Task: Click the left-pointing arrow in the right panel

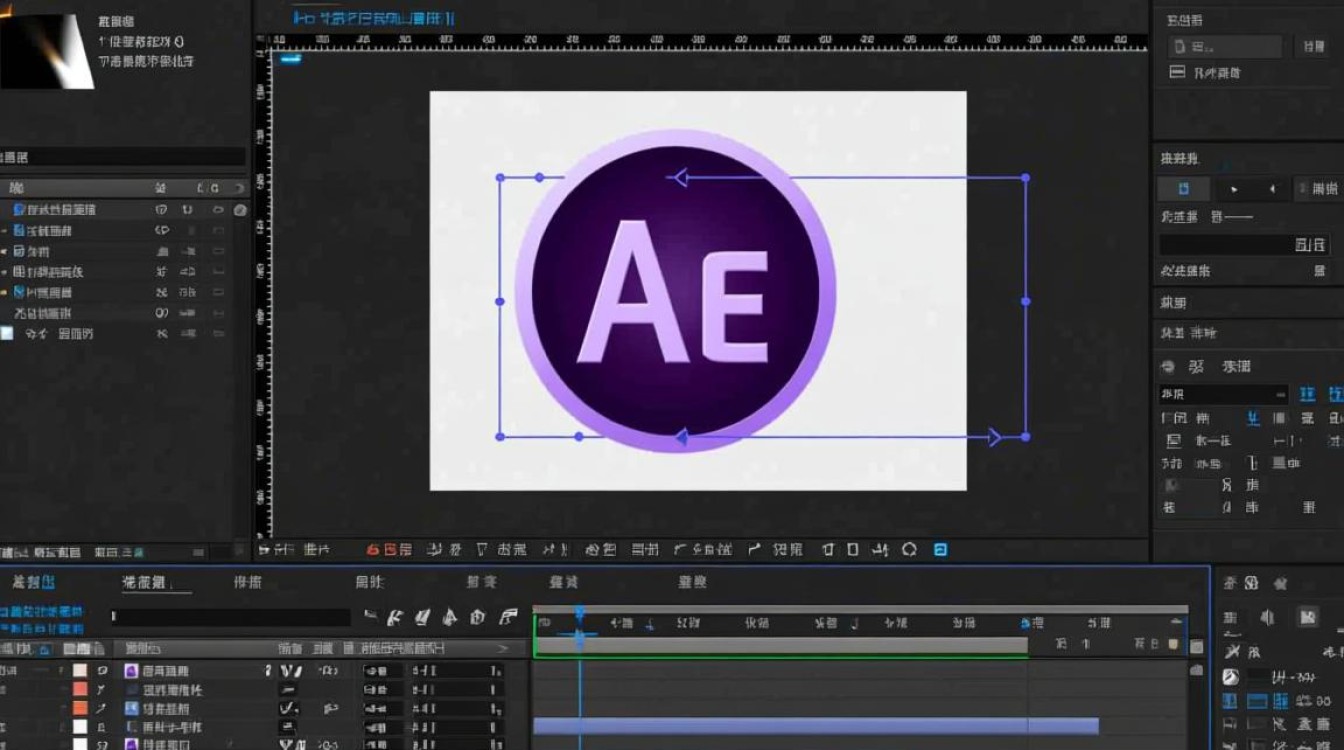Action: click(x=1271, y=188)
